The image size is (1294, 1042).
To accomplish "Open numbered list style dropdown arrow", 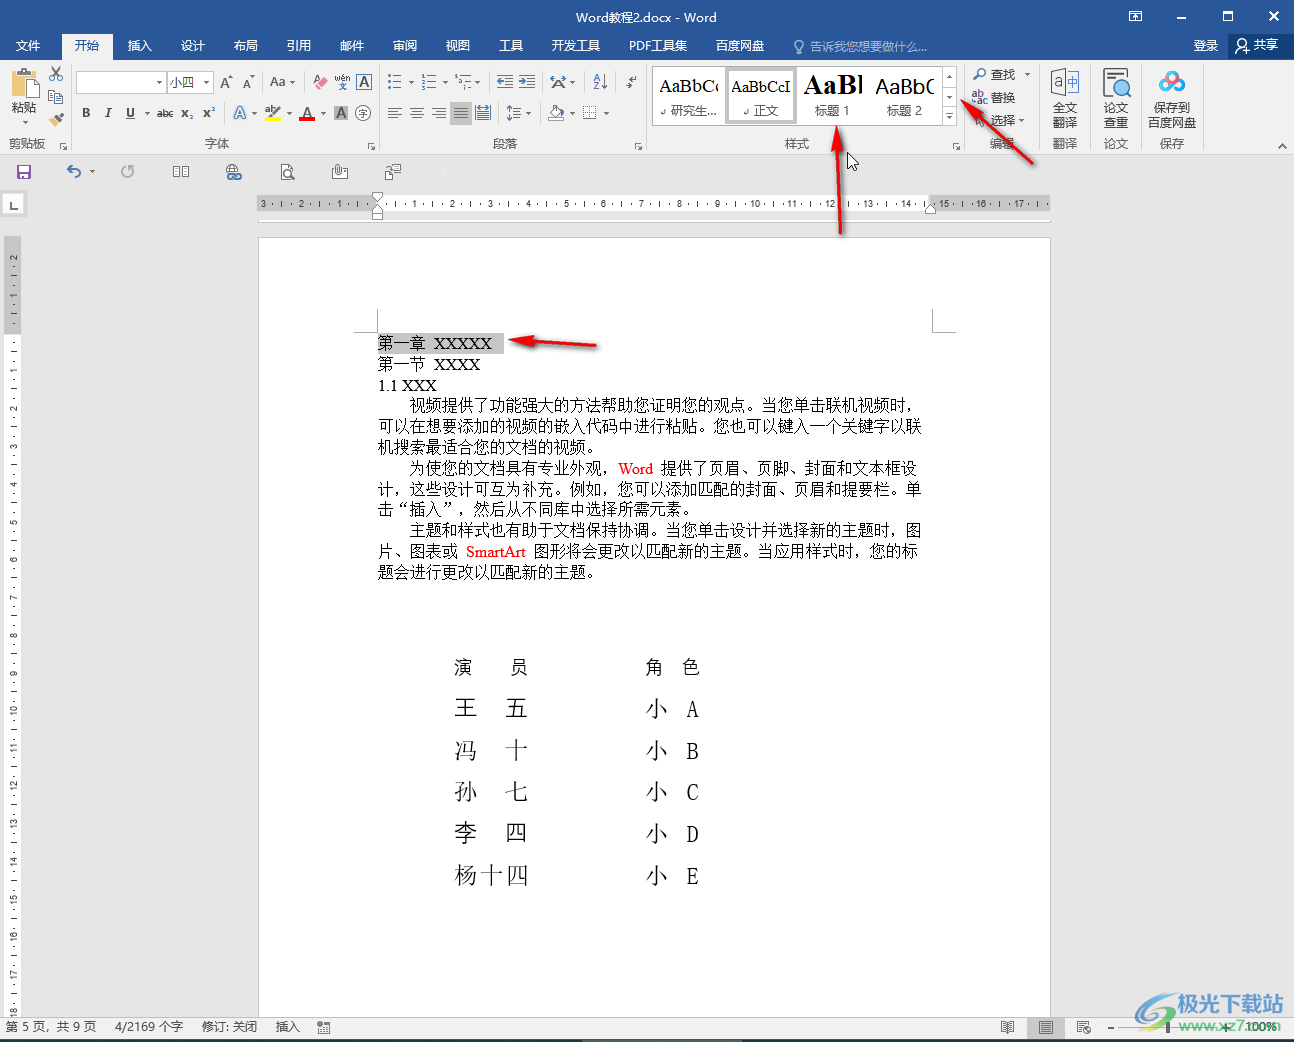I will 445,83.
